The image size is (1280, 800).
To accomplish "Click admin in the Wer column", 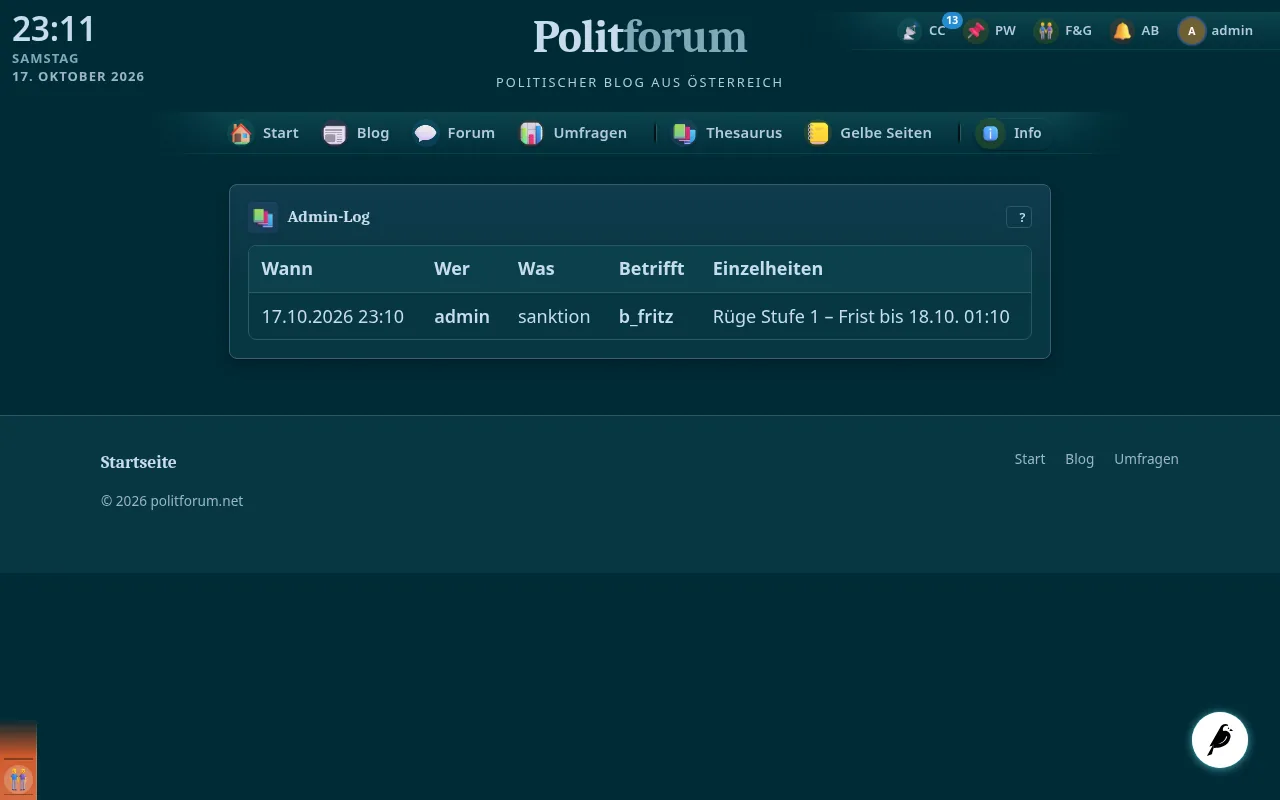I will tap(462, 317).
